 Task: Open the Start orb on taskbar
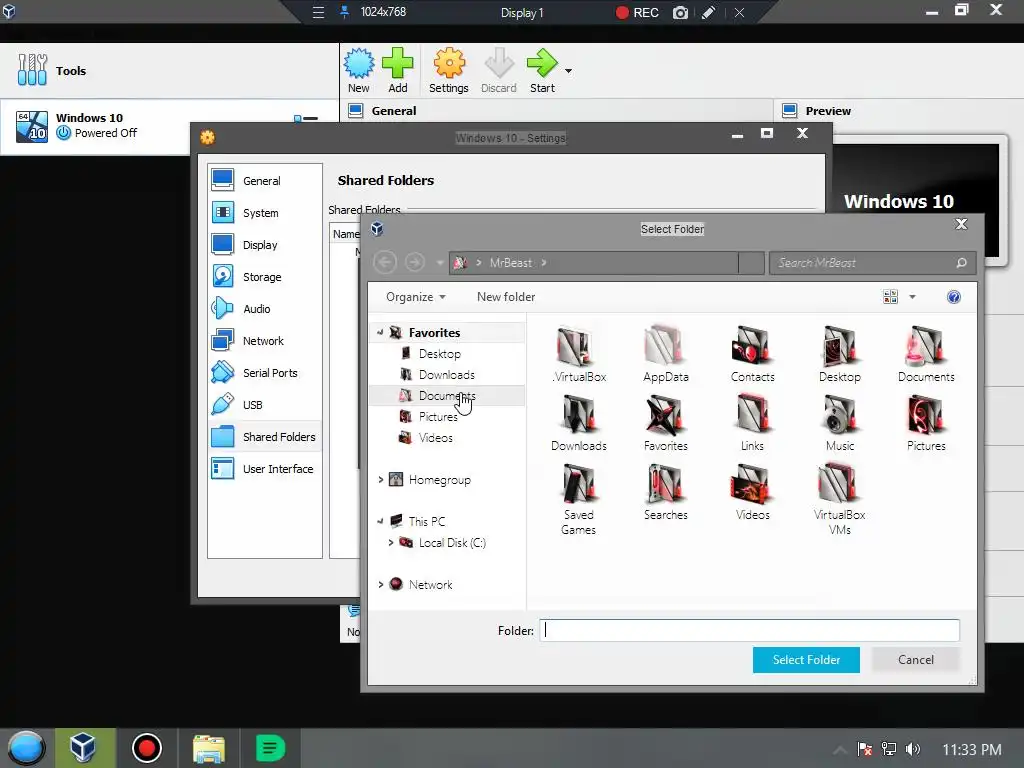pos(26,748)
